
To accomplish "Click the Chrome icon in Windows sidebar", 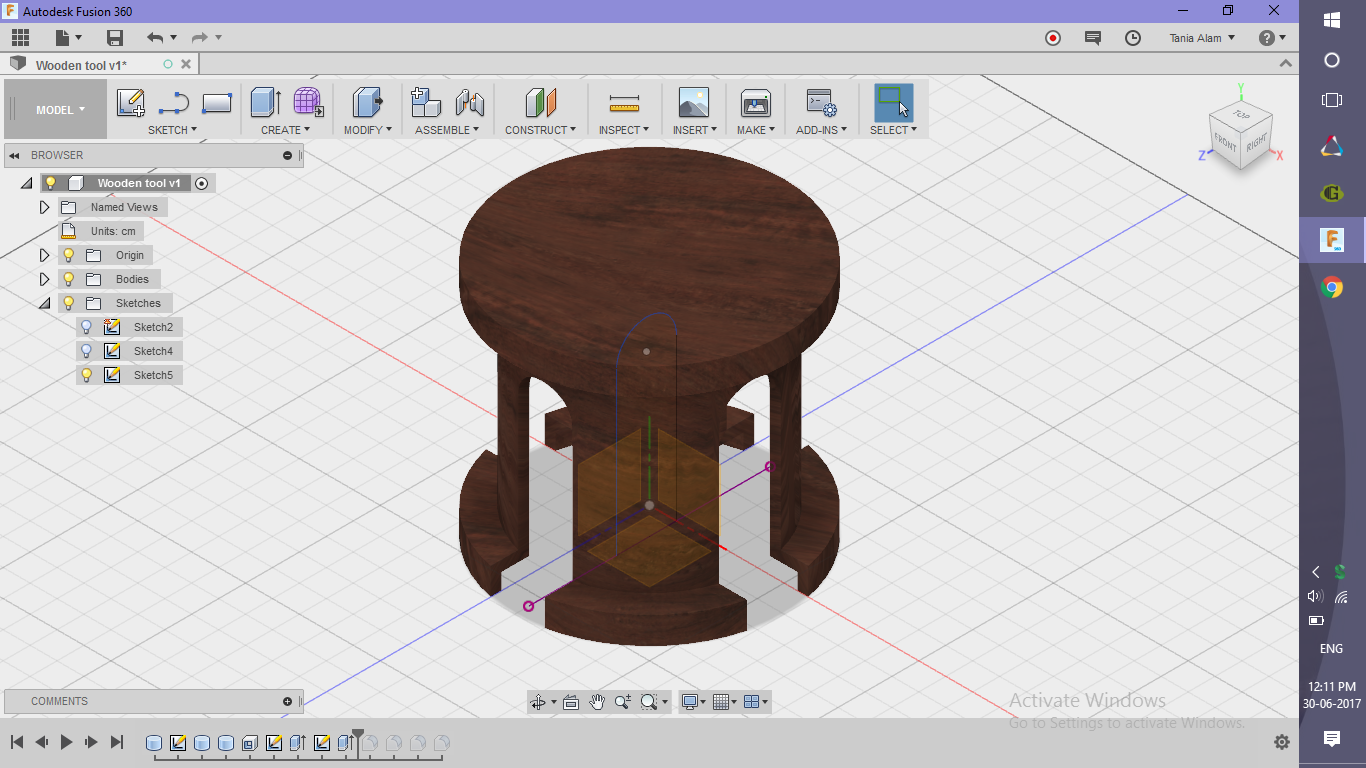I will coord(1332,289).
